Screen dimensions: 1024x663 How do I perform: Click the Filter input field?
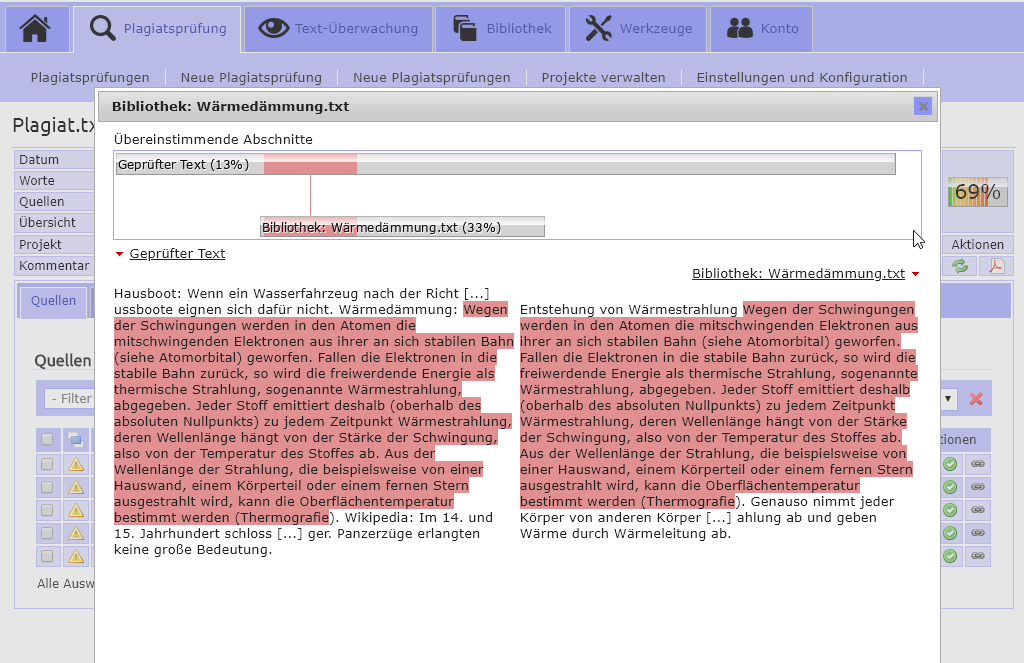click(x=69, y=398)
